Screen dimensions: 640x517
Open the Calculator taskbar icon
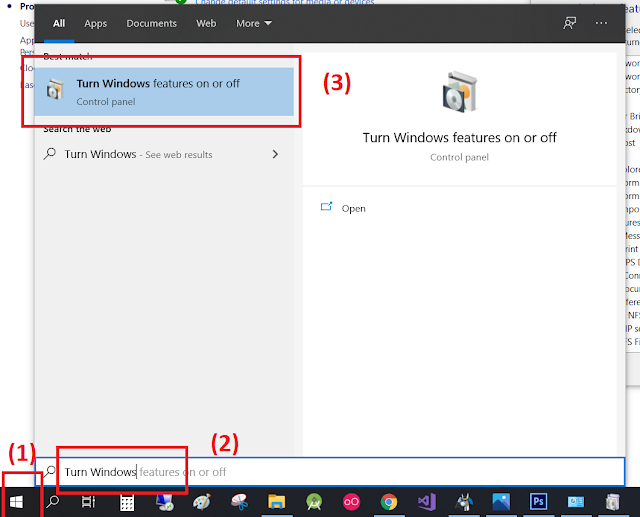[127, 502]
